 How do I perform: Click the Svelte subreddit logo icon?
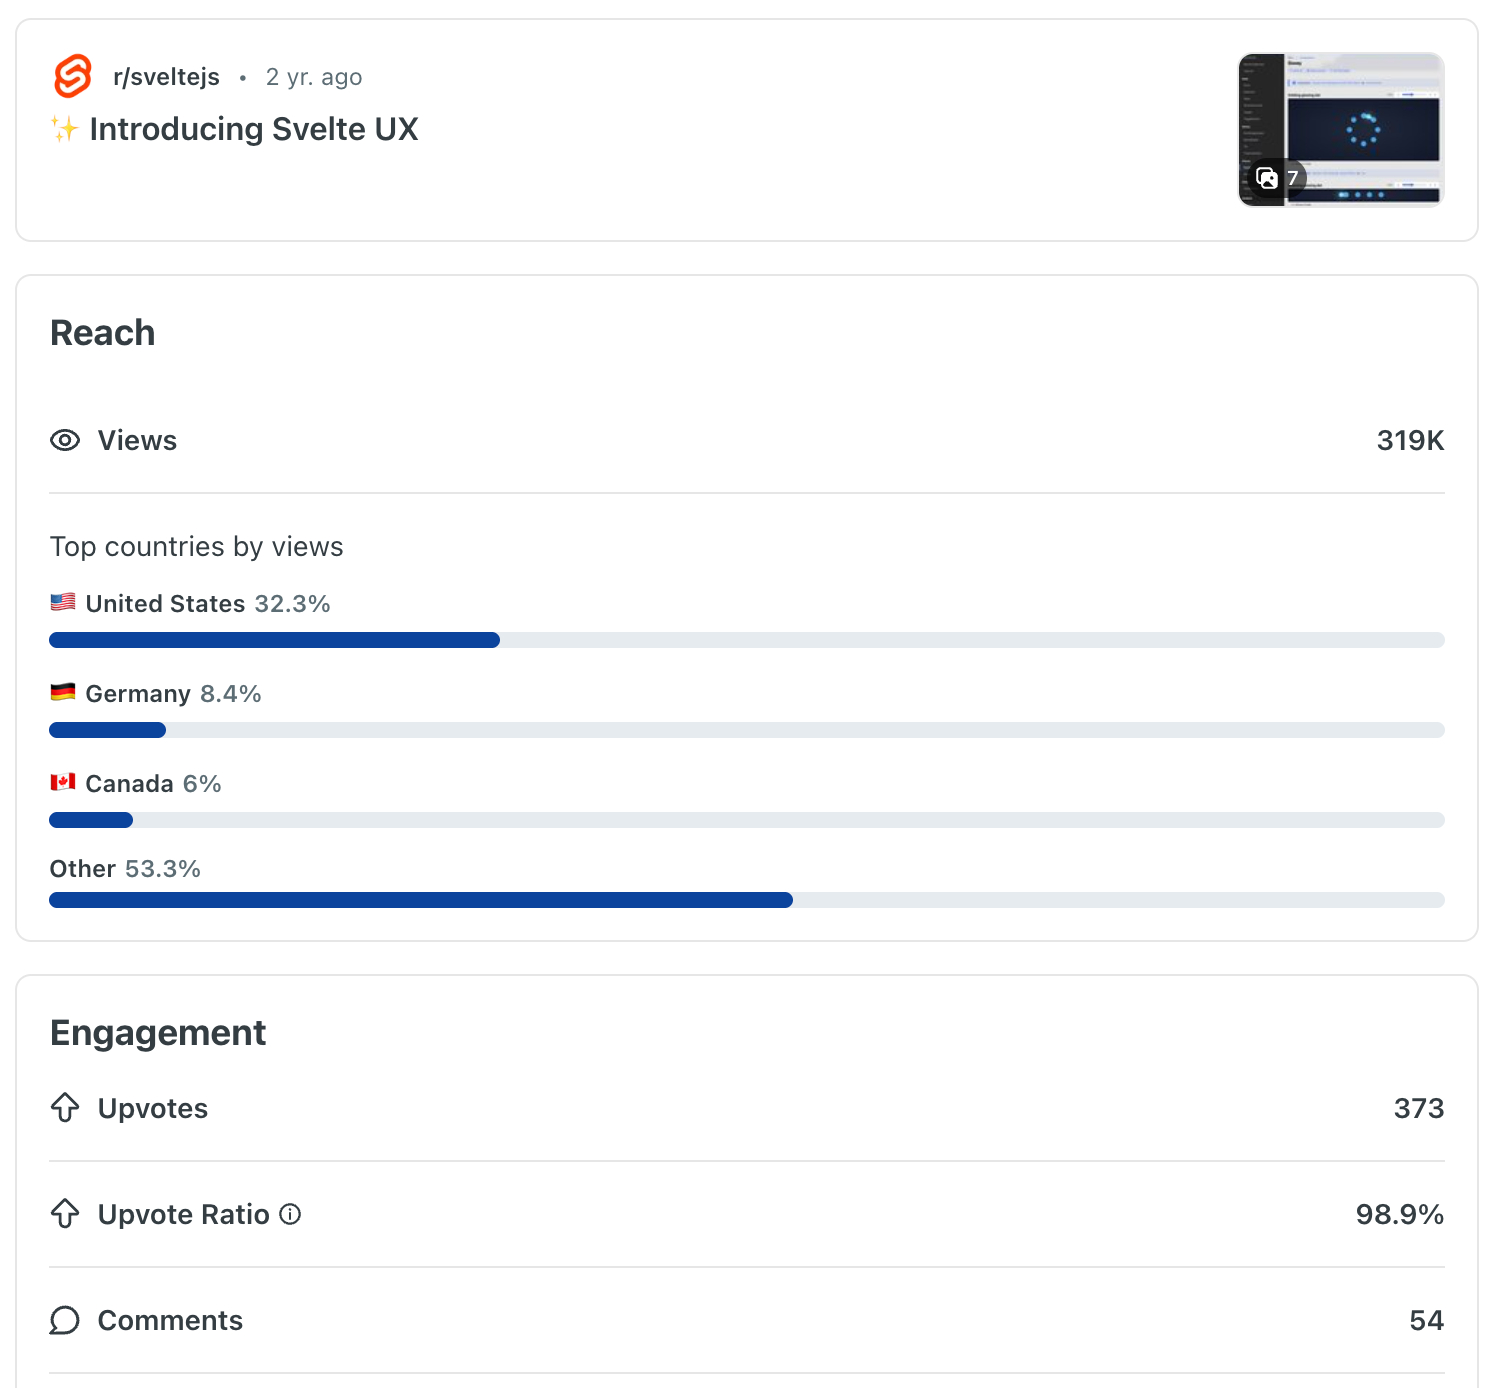[73, 76]
